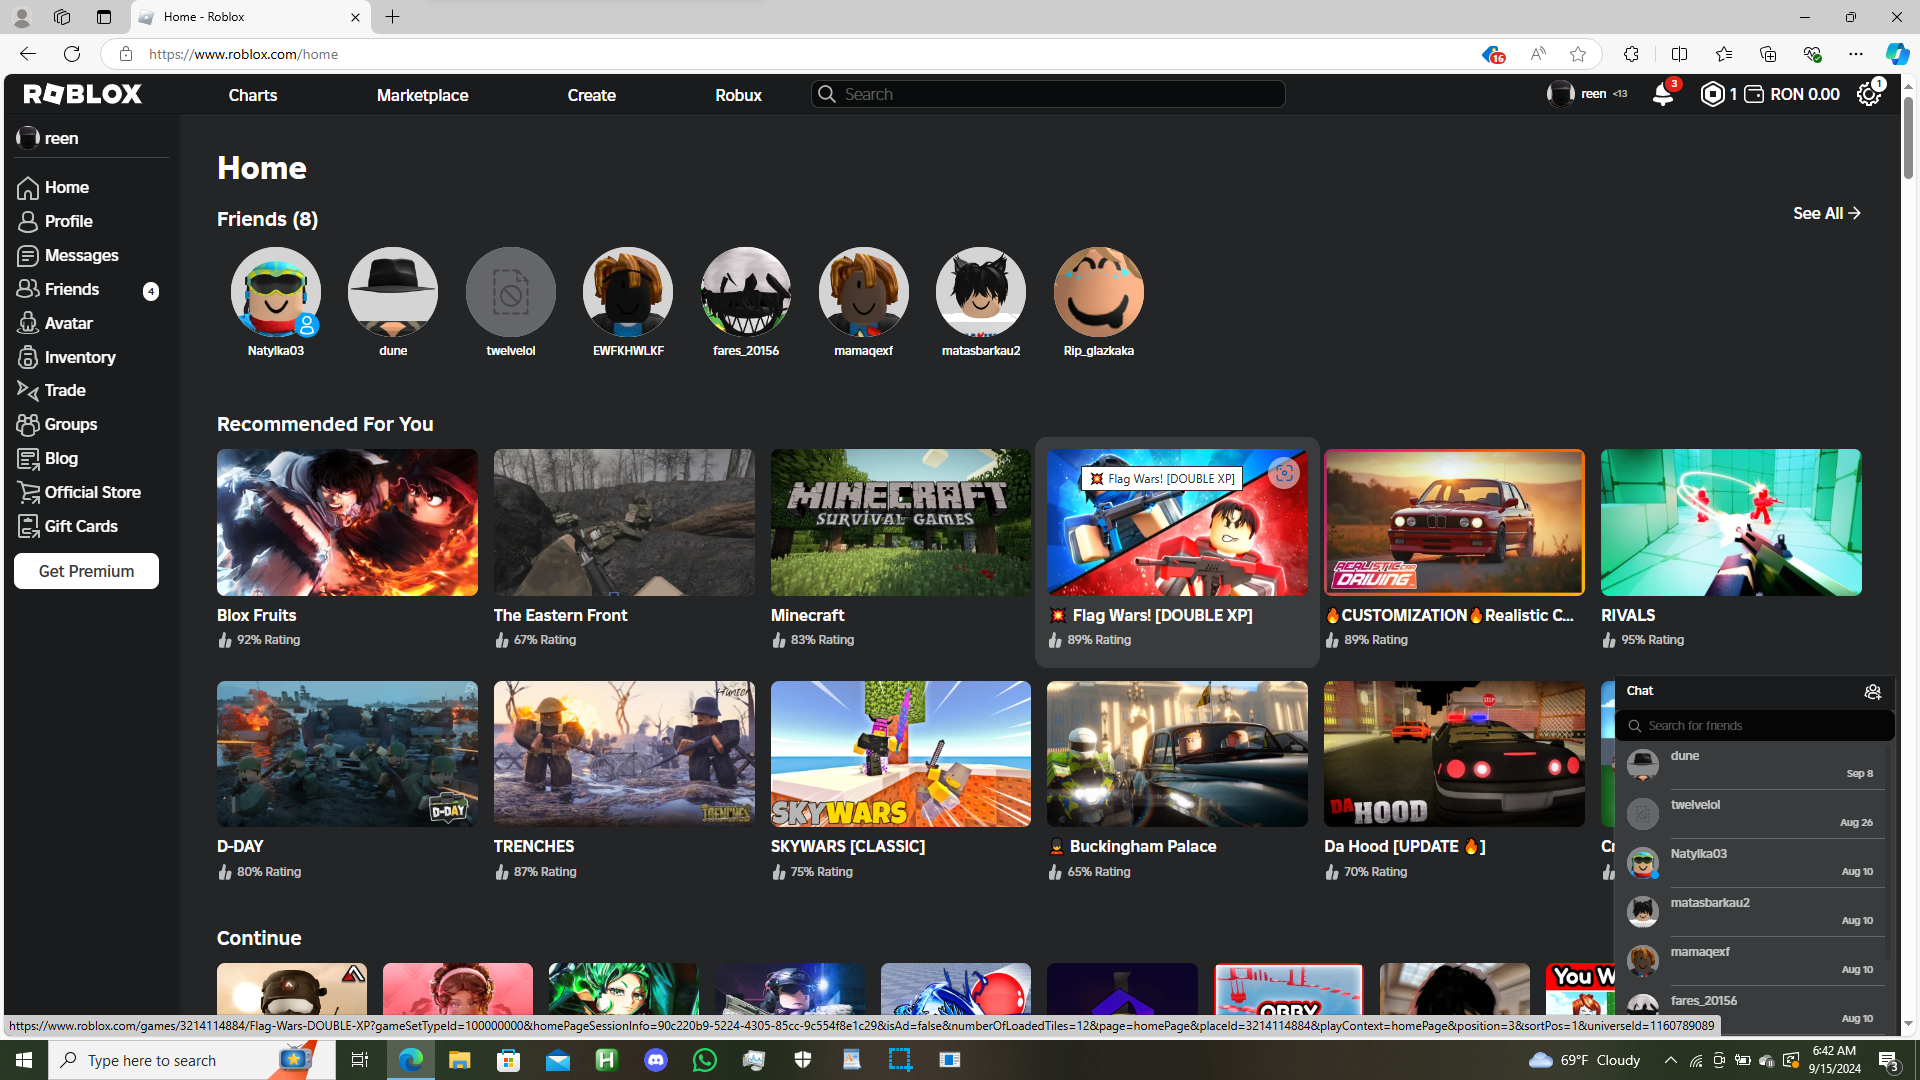The height and width of the screenshot is (1080, 1920).
Task: Open chat with twelvelol
Action: 1751,814
